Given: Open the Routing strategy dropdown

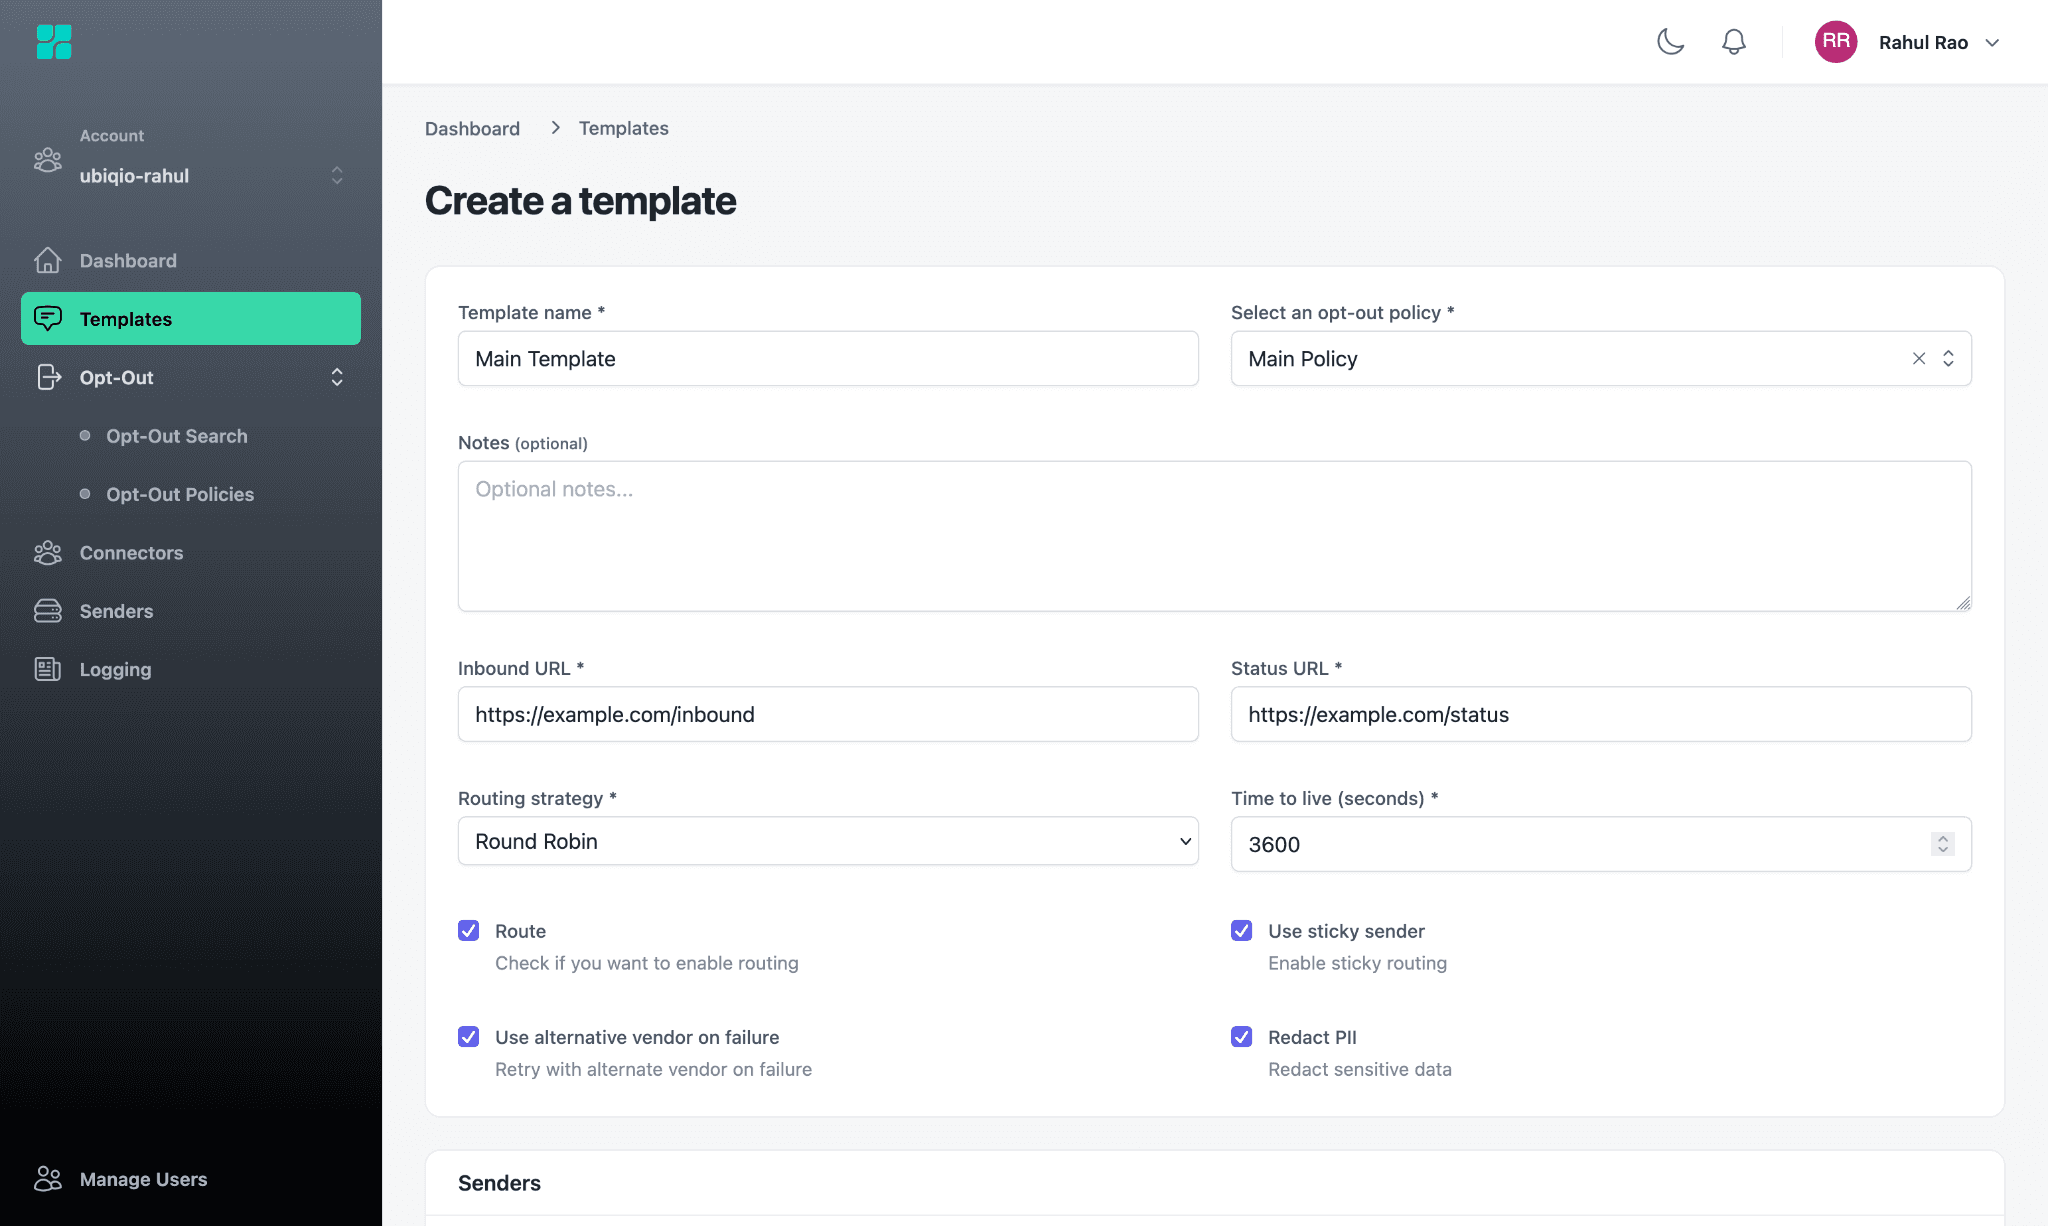Looking at the screenshot, I should [827, 841].
